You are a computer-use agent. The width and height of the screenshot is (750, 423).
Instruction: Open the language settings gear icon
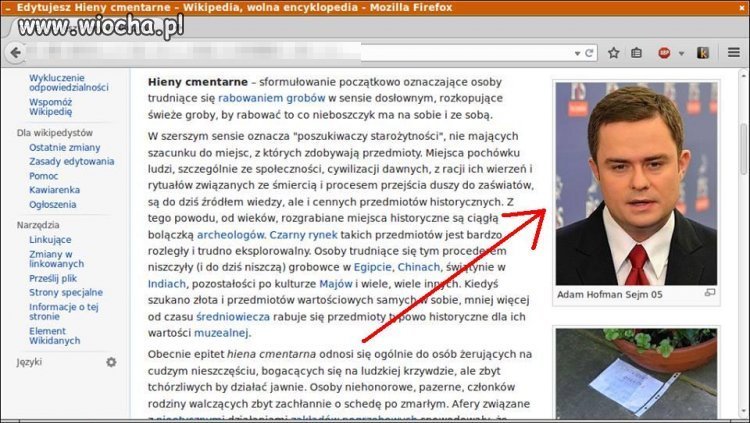coord(111,362)
